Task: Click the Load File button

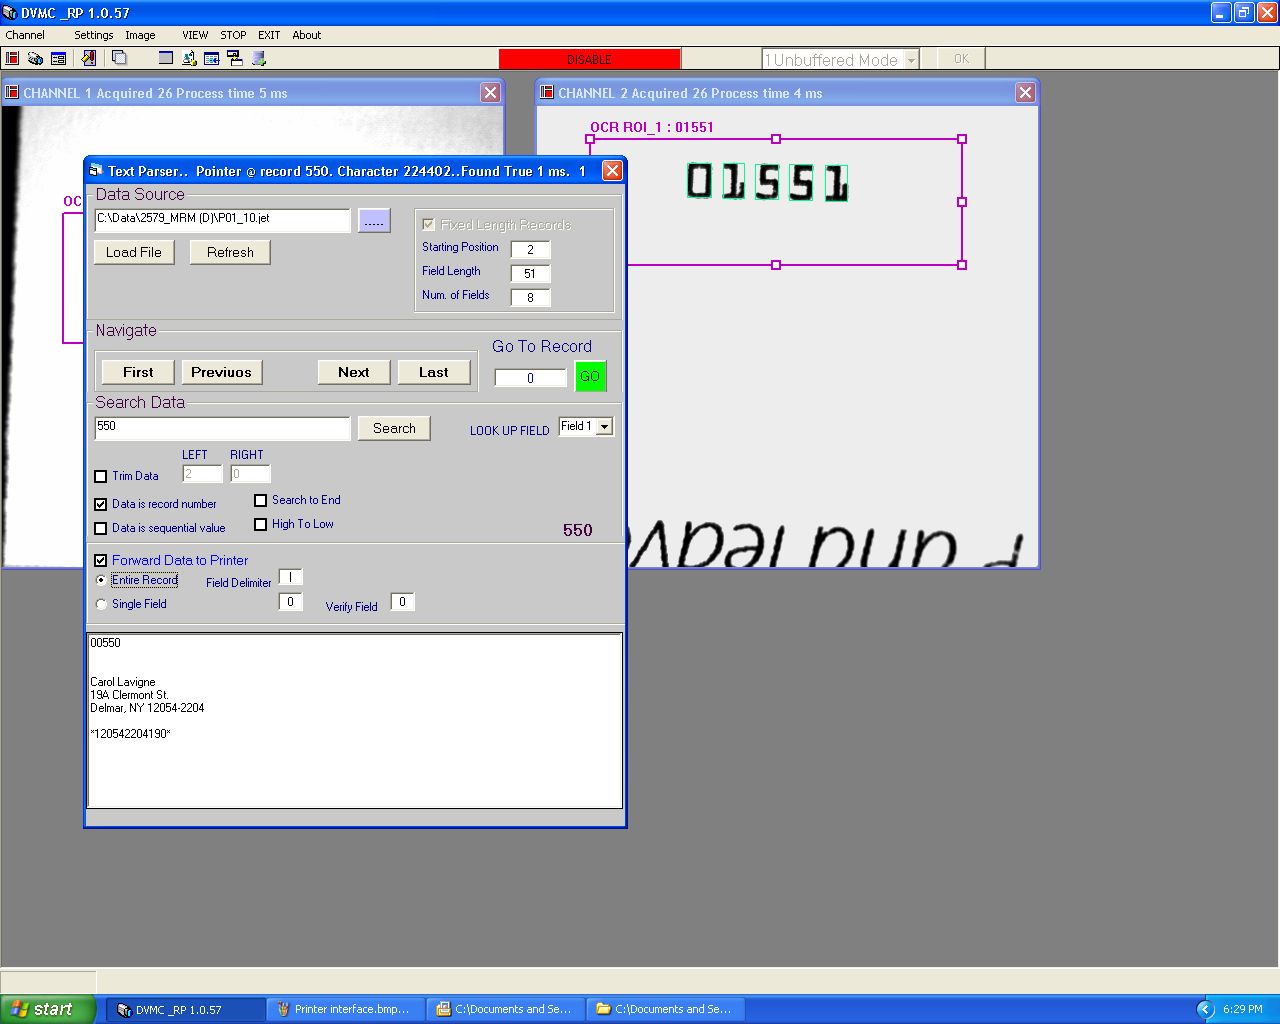Action: 134,253
